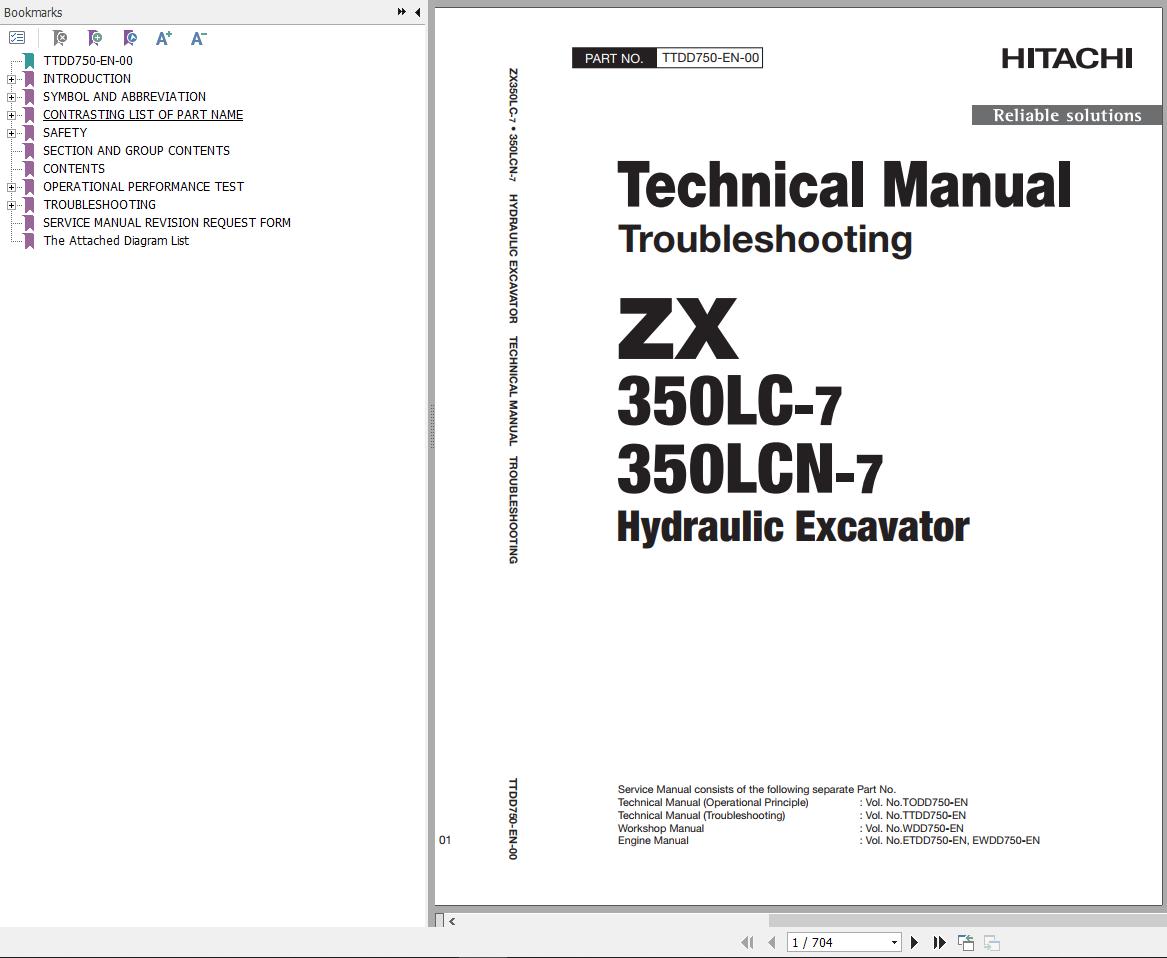Screen dimensions: 1167x958
Task: Click the 'Reliable solutions' banner
Action: [x=1067, y=115]
